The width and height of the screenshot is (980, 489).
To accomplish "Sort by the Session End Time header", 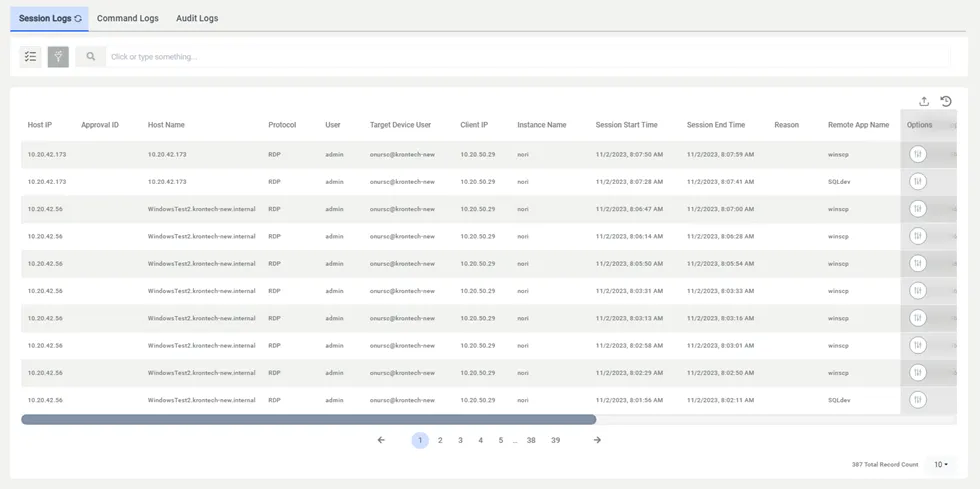I will pos(716,125).
